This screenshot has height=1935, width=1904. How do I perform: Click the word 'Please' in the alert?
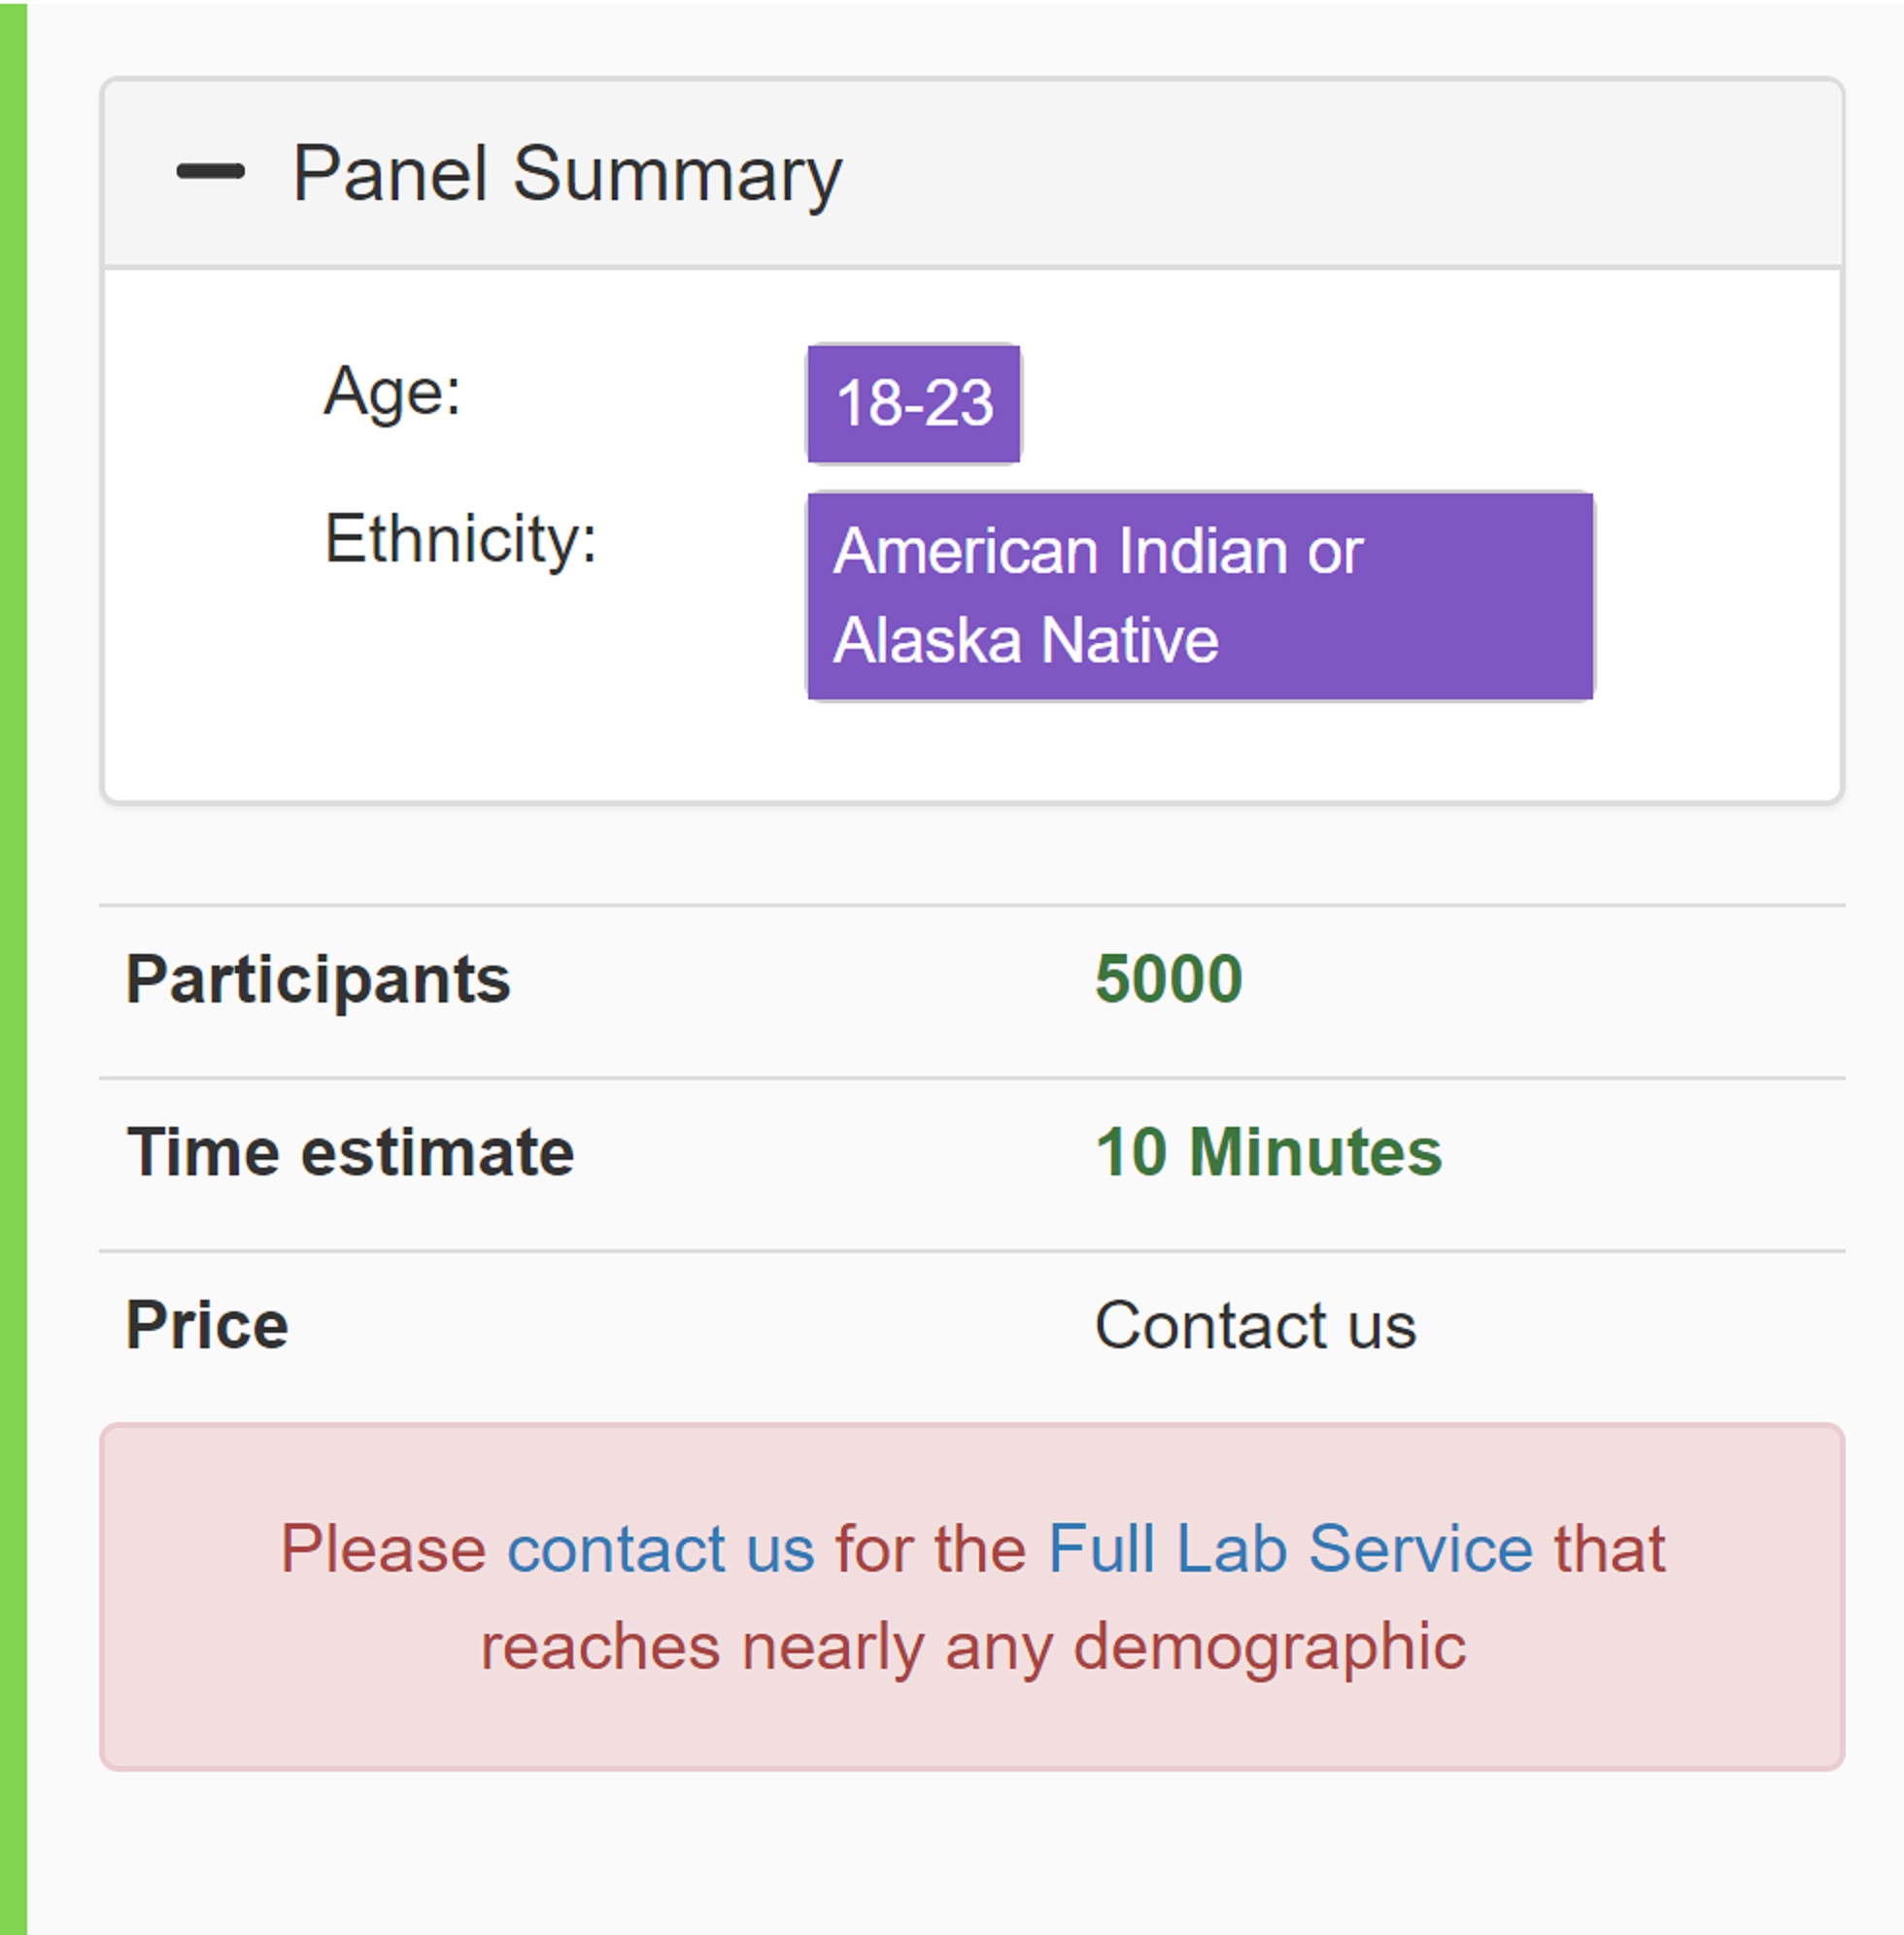(x=383, y=1548)
